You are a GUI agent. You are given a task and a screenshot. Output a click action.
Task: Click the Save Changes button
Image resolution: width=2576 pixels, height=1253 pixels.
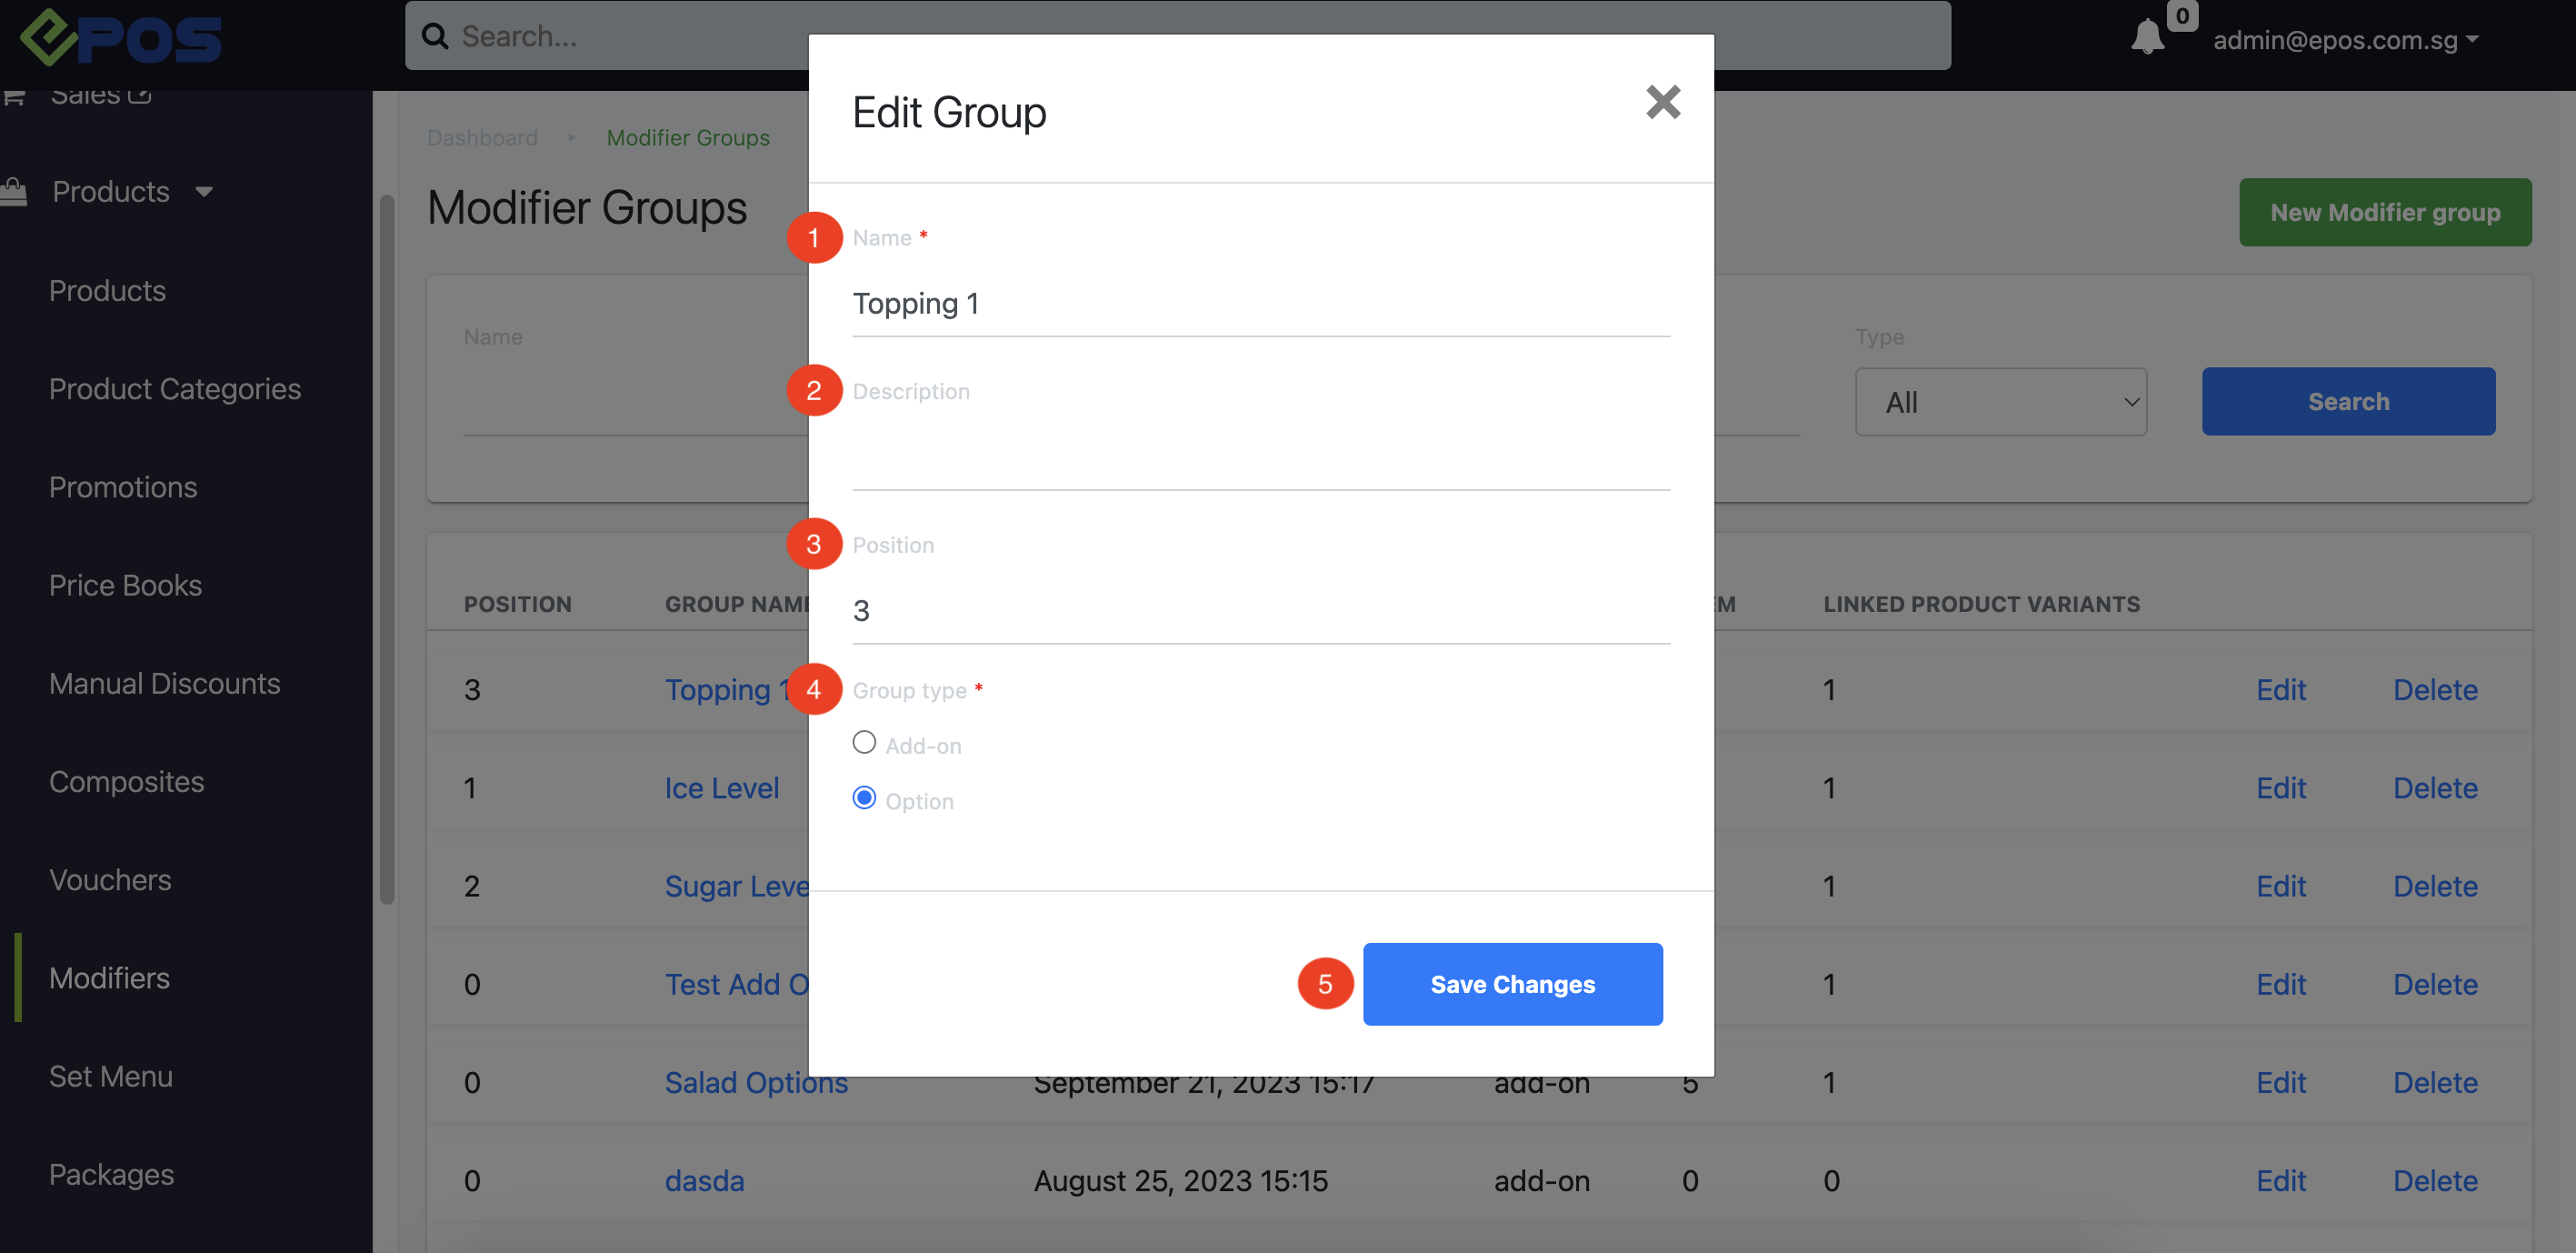[x=1512, y=984]
